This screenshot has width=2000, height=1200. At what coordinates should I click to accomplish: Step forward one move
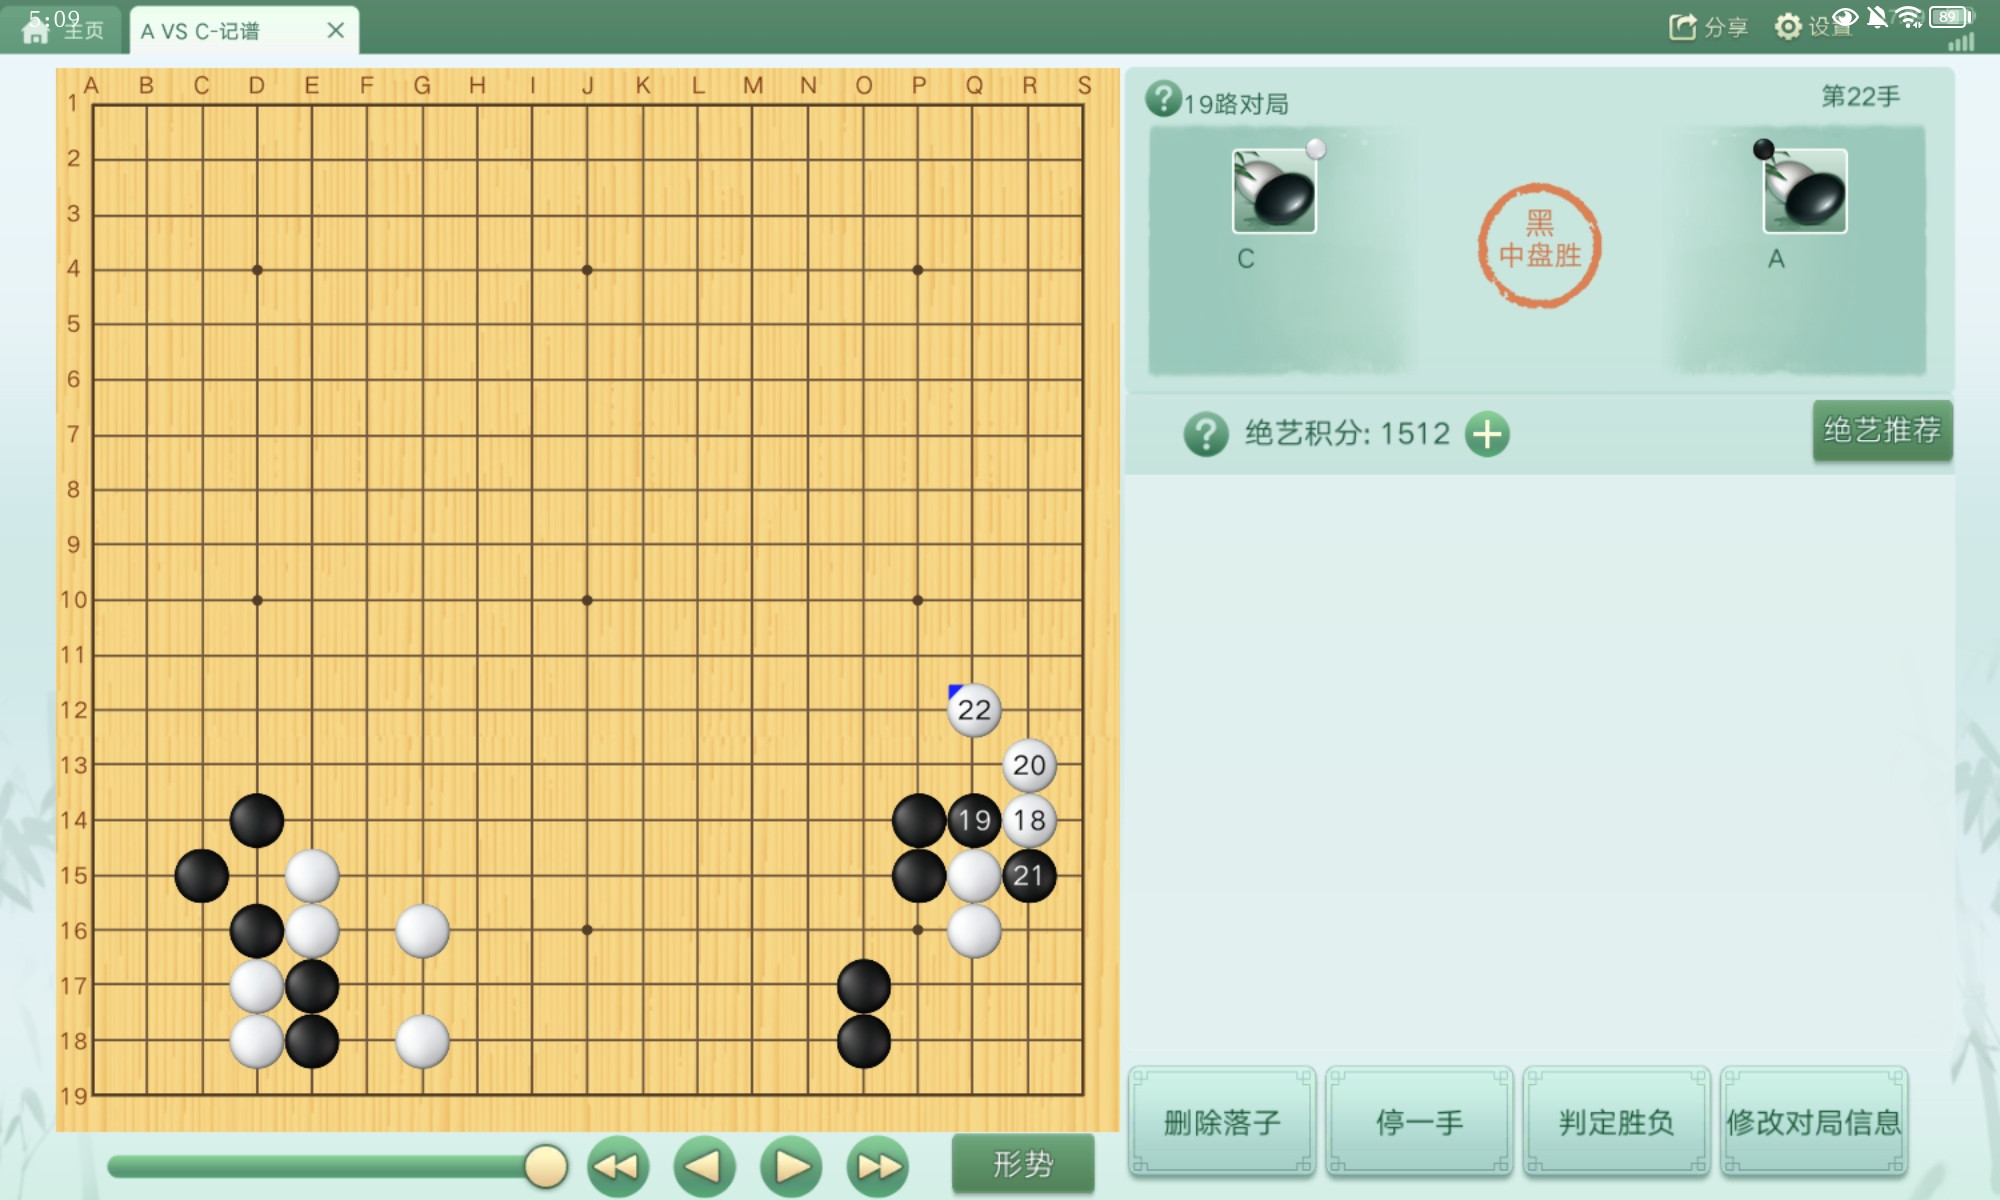point(791,1166)
